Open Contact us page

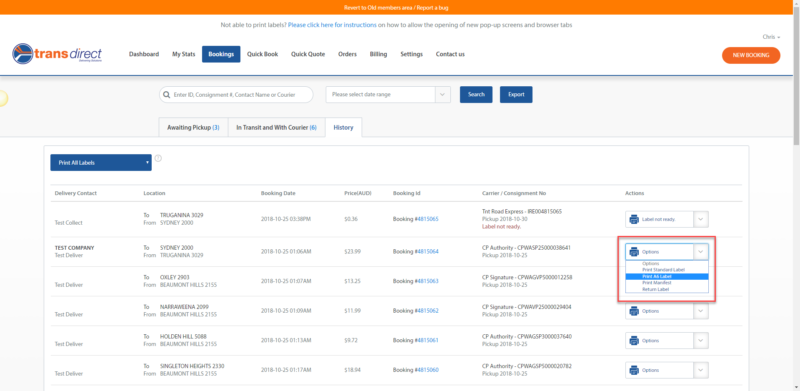450,54
